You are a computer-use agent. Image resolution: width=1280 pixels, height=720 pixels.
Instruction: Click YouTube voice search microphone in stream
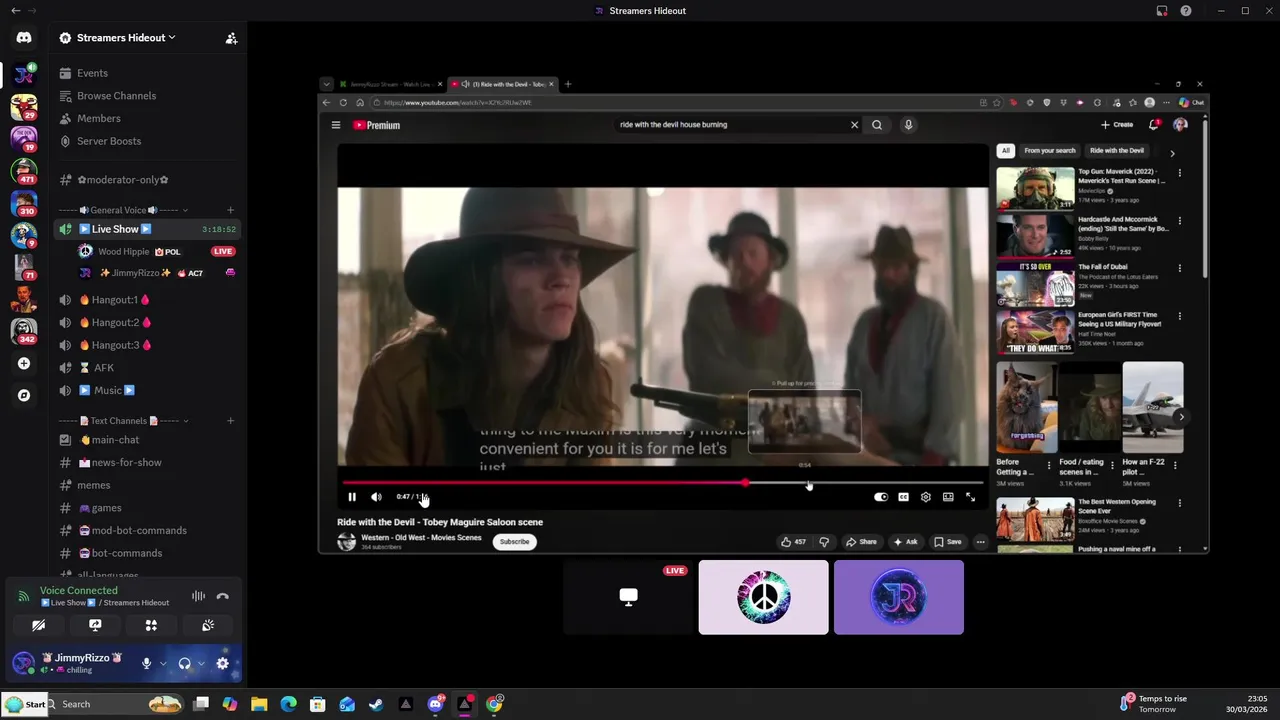[908, 125]
